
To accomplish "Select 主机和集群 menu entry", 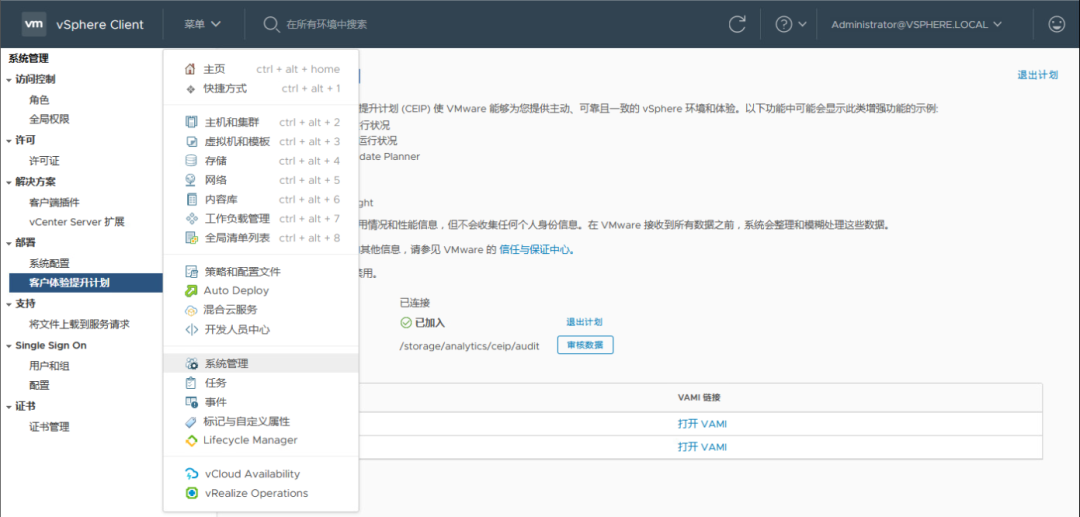I will [260, 123].
